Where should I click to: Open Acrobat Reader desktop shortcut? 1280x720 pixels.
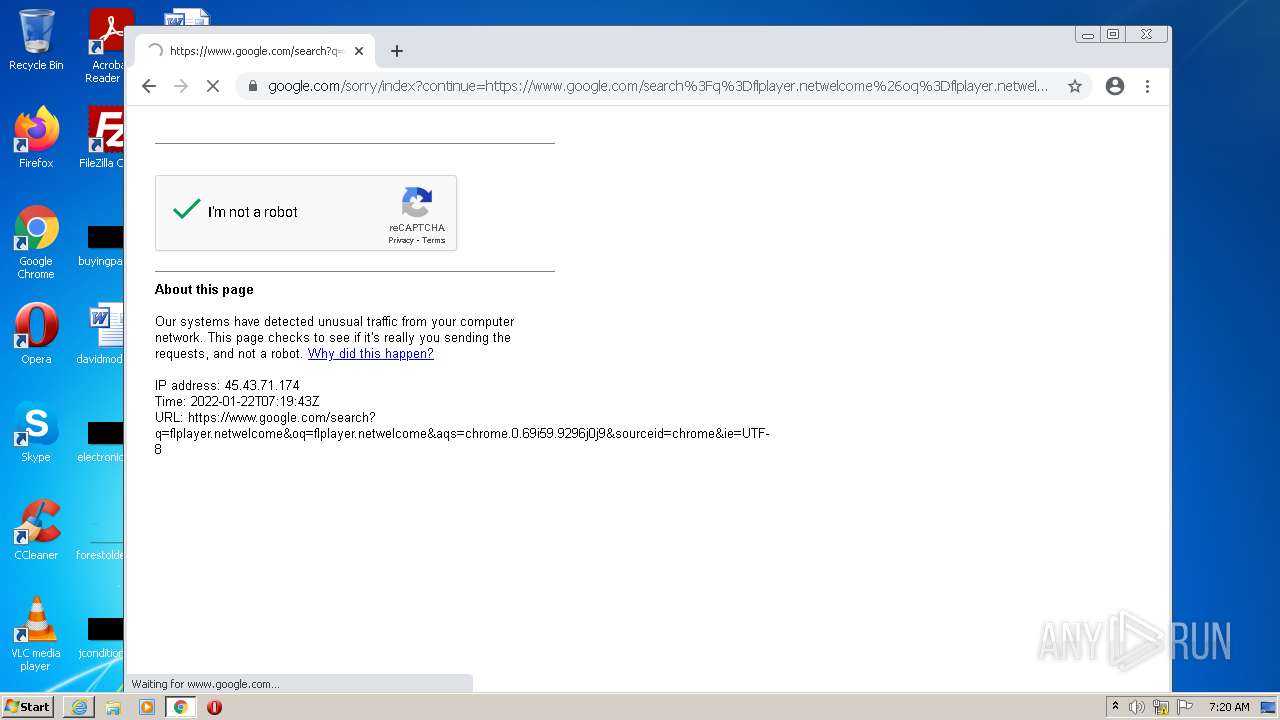pos(105,45)
